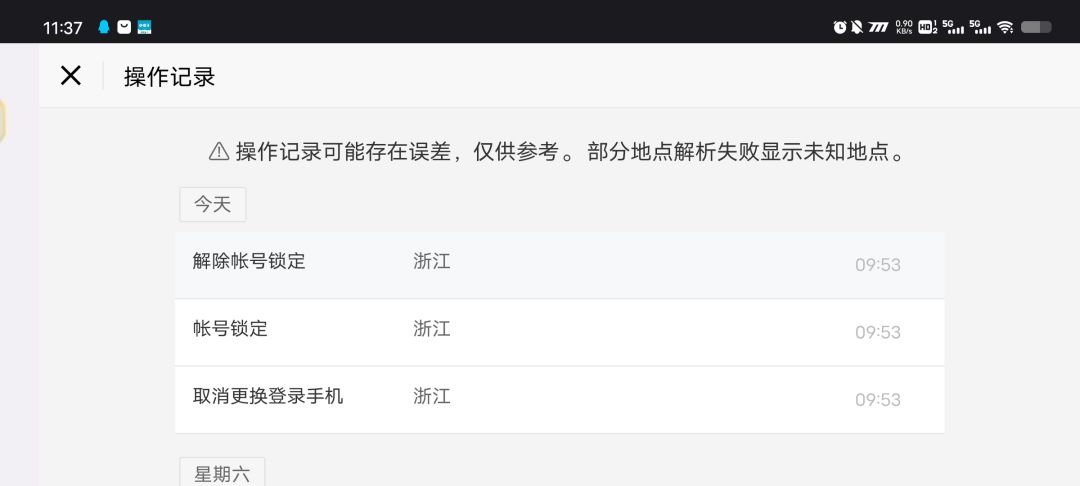This screenshot has width=1080, height=486.
Task: Tap the battery indicator icon
Action: [1036, 27]
